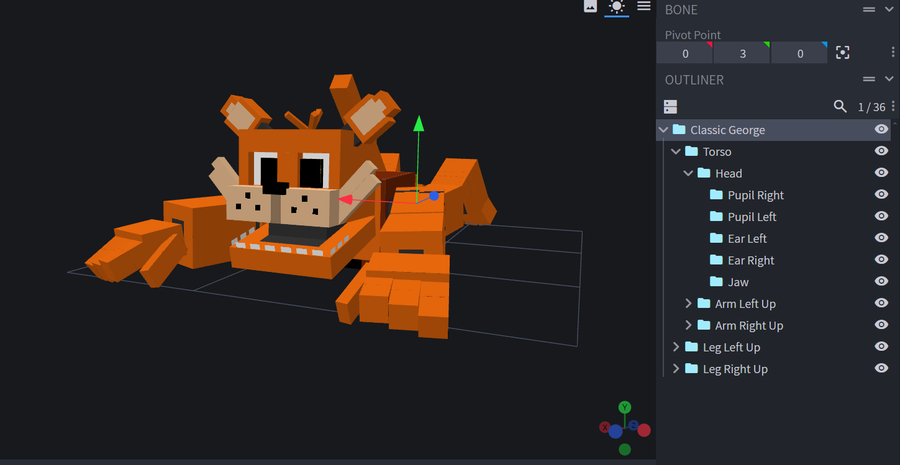This screenshot has height=465, width=900.
Task: Click the Pupil Right folder icon
Action: pos(716,195)
